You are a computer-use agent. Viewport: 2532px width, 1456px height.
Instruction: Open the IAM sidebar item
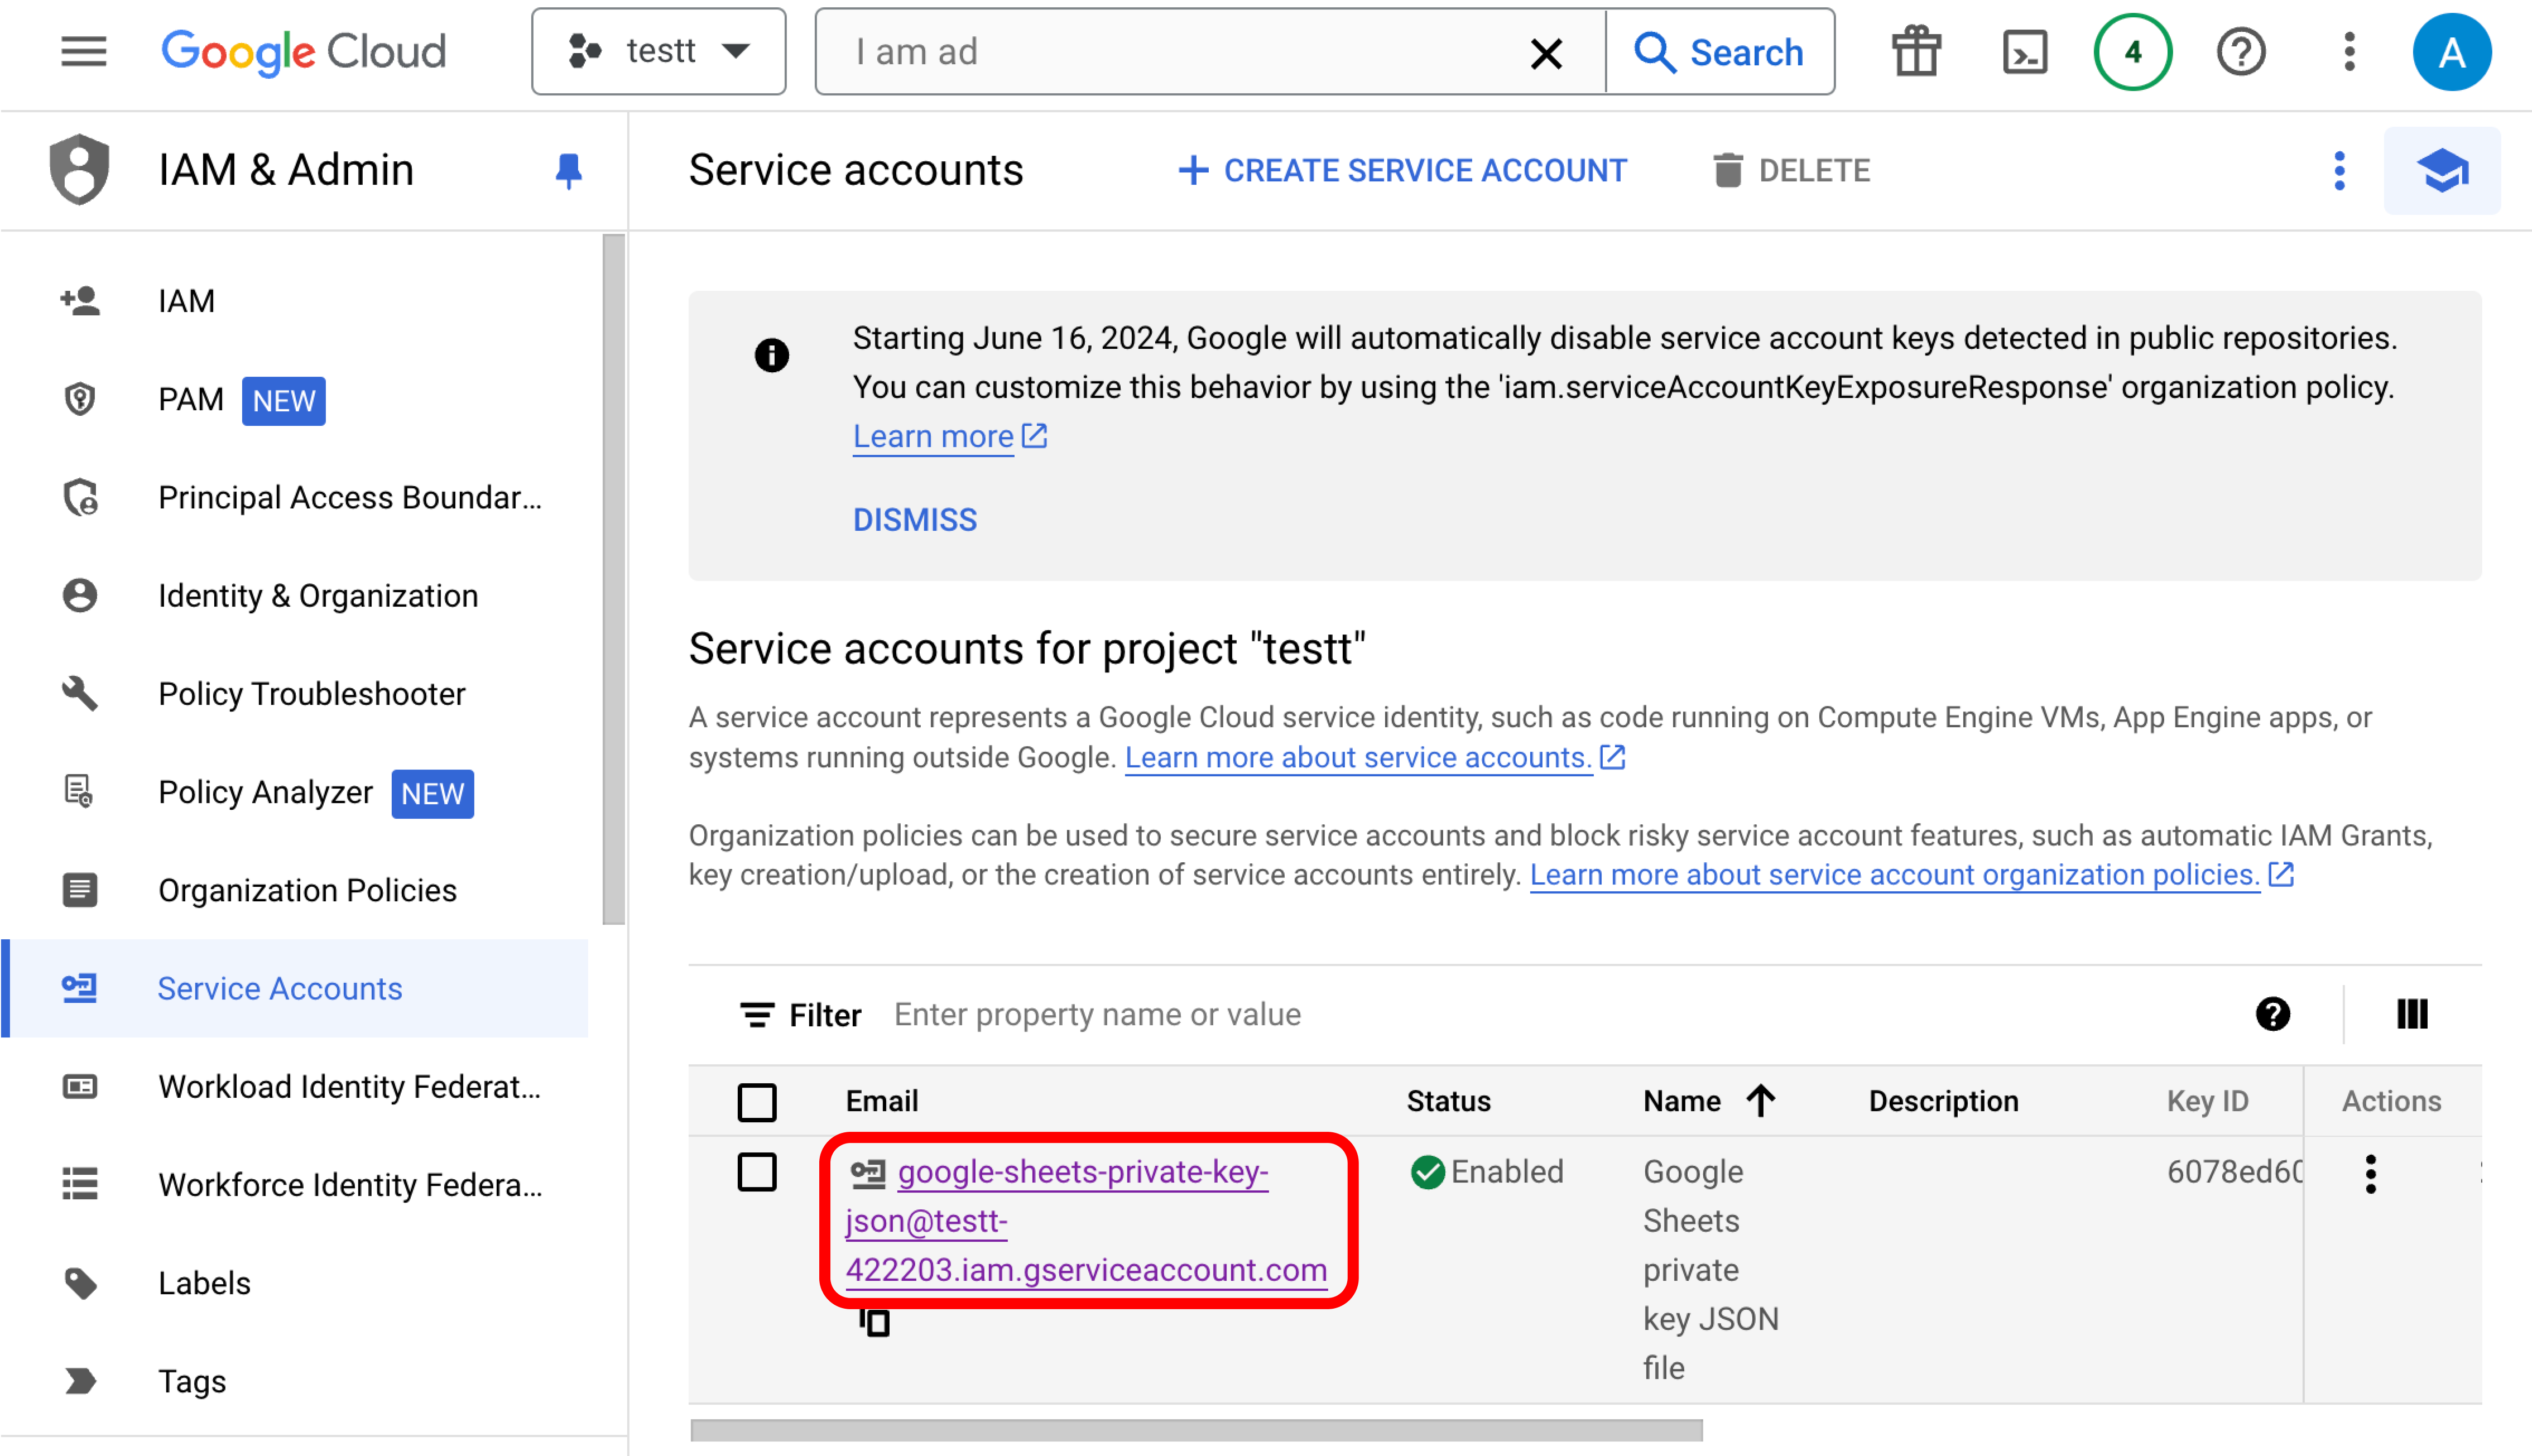pyautogui.click(x=186, y=301)
